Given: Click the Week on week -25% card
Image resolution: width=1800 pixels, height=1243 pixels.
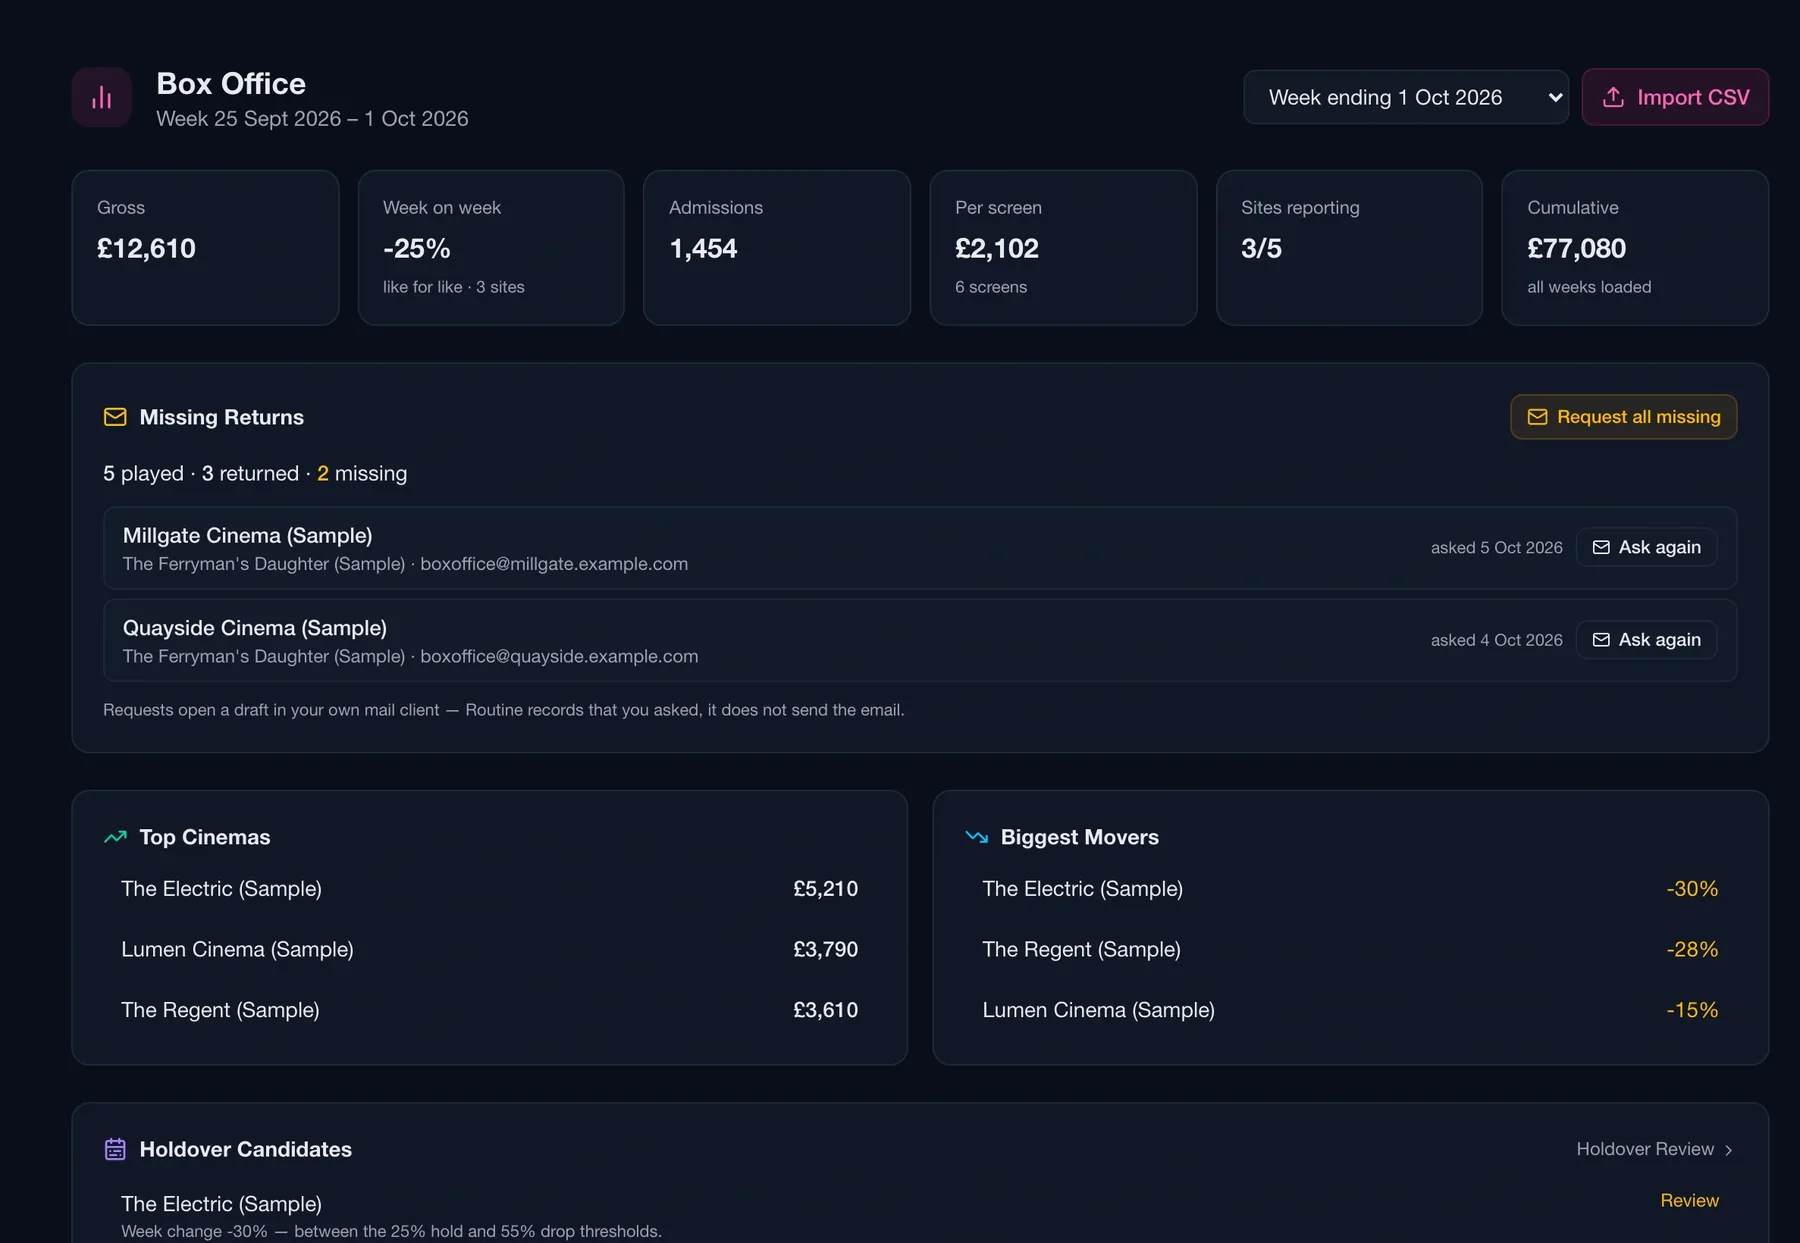Looking at the screenshot, I should (491, 248).
